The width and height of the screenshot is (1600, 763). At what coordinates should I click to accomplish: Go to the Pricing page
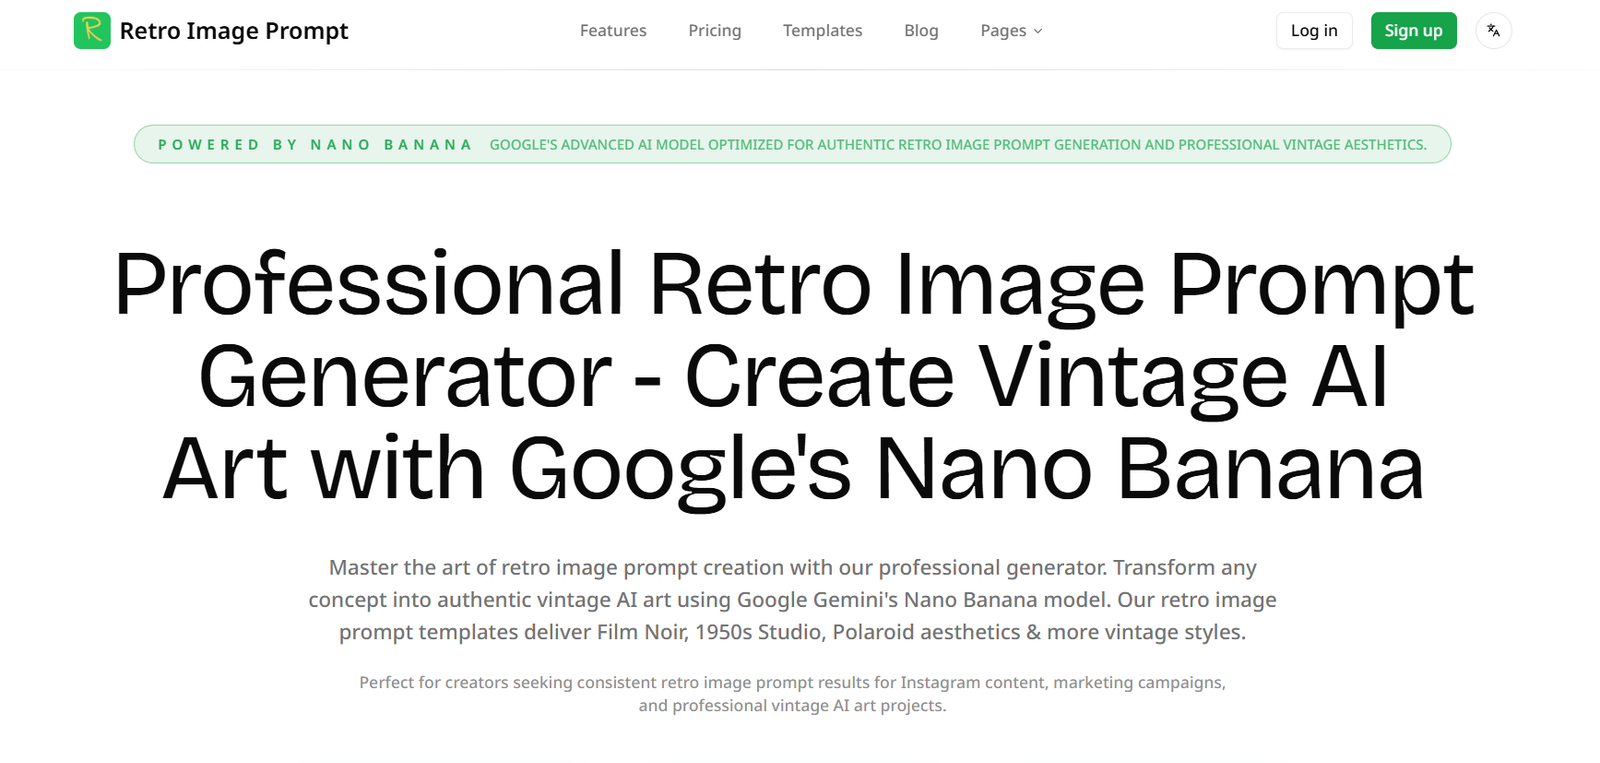(714, 31)
